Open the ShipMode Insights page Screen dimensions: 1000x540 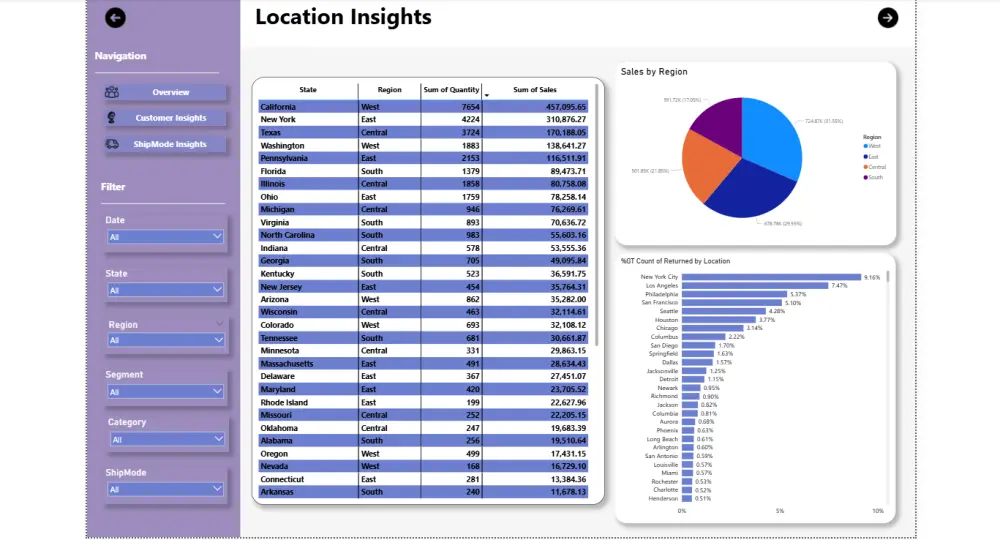click(x=165, y=144)
